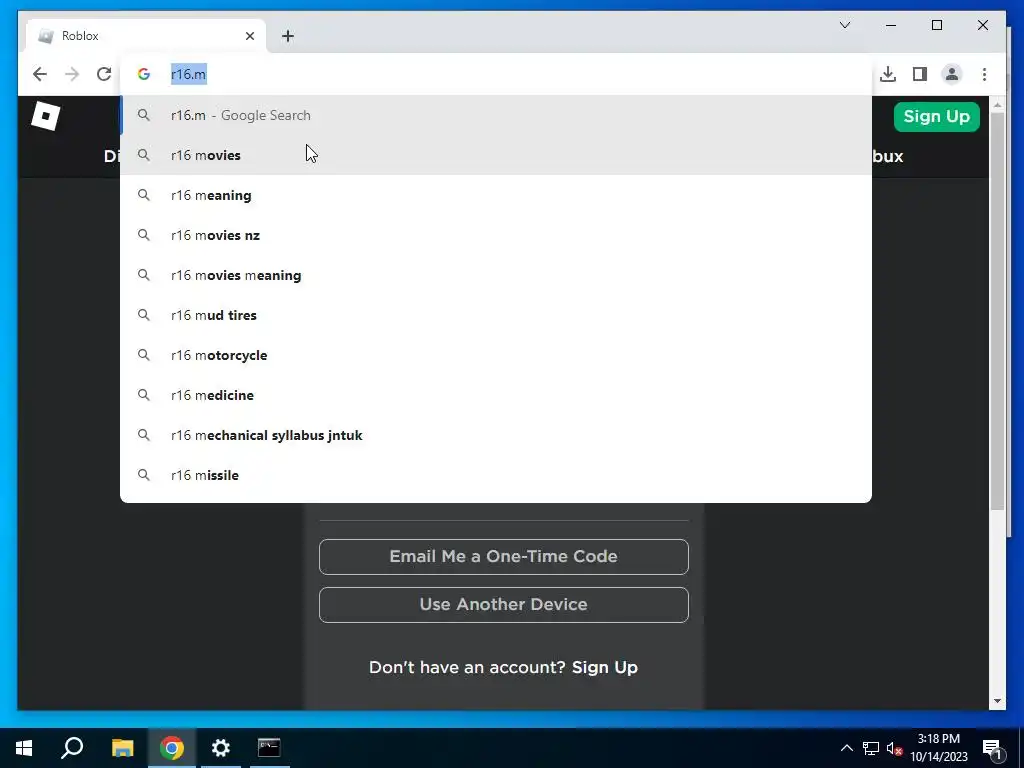Close the Roblox tab
Screen dimensions: 1024x768
249,36
